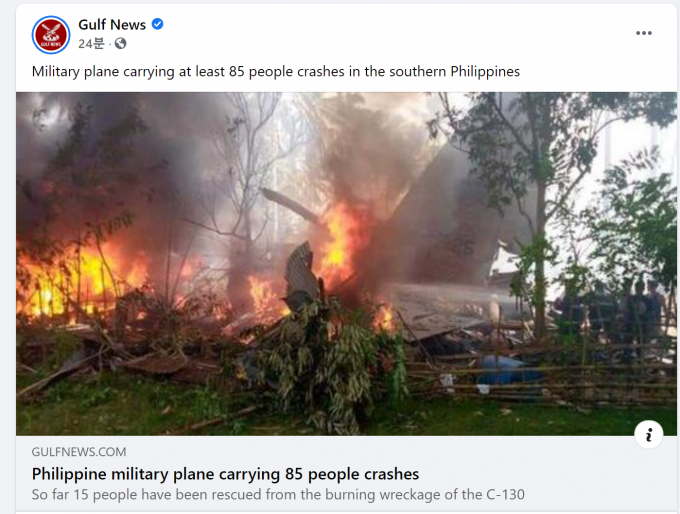The height and width of the screenshot is (514, 680).
Task: Click the post caption about southern Philippines
Action: point(275,72)
